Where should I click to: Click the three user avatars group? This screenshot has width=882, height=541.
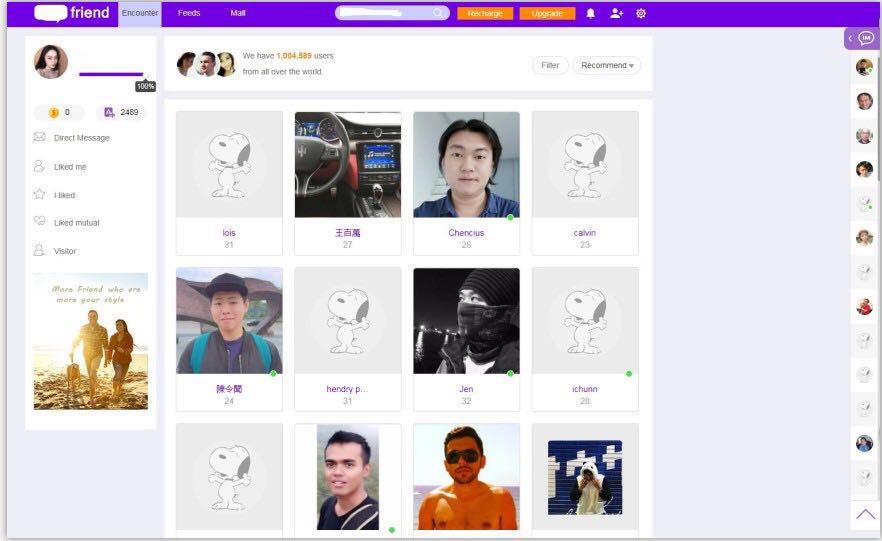206,64
